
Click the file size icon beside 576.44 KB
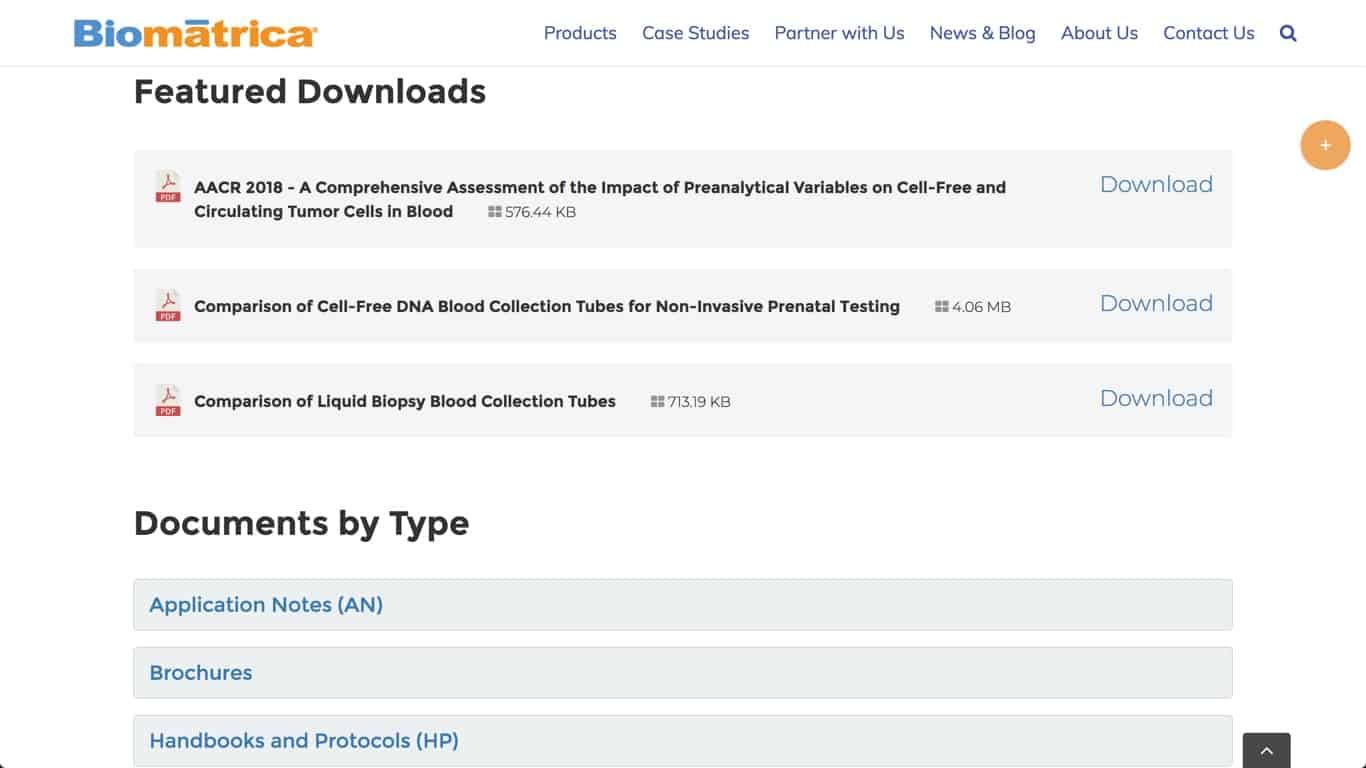pos(494,212)
